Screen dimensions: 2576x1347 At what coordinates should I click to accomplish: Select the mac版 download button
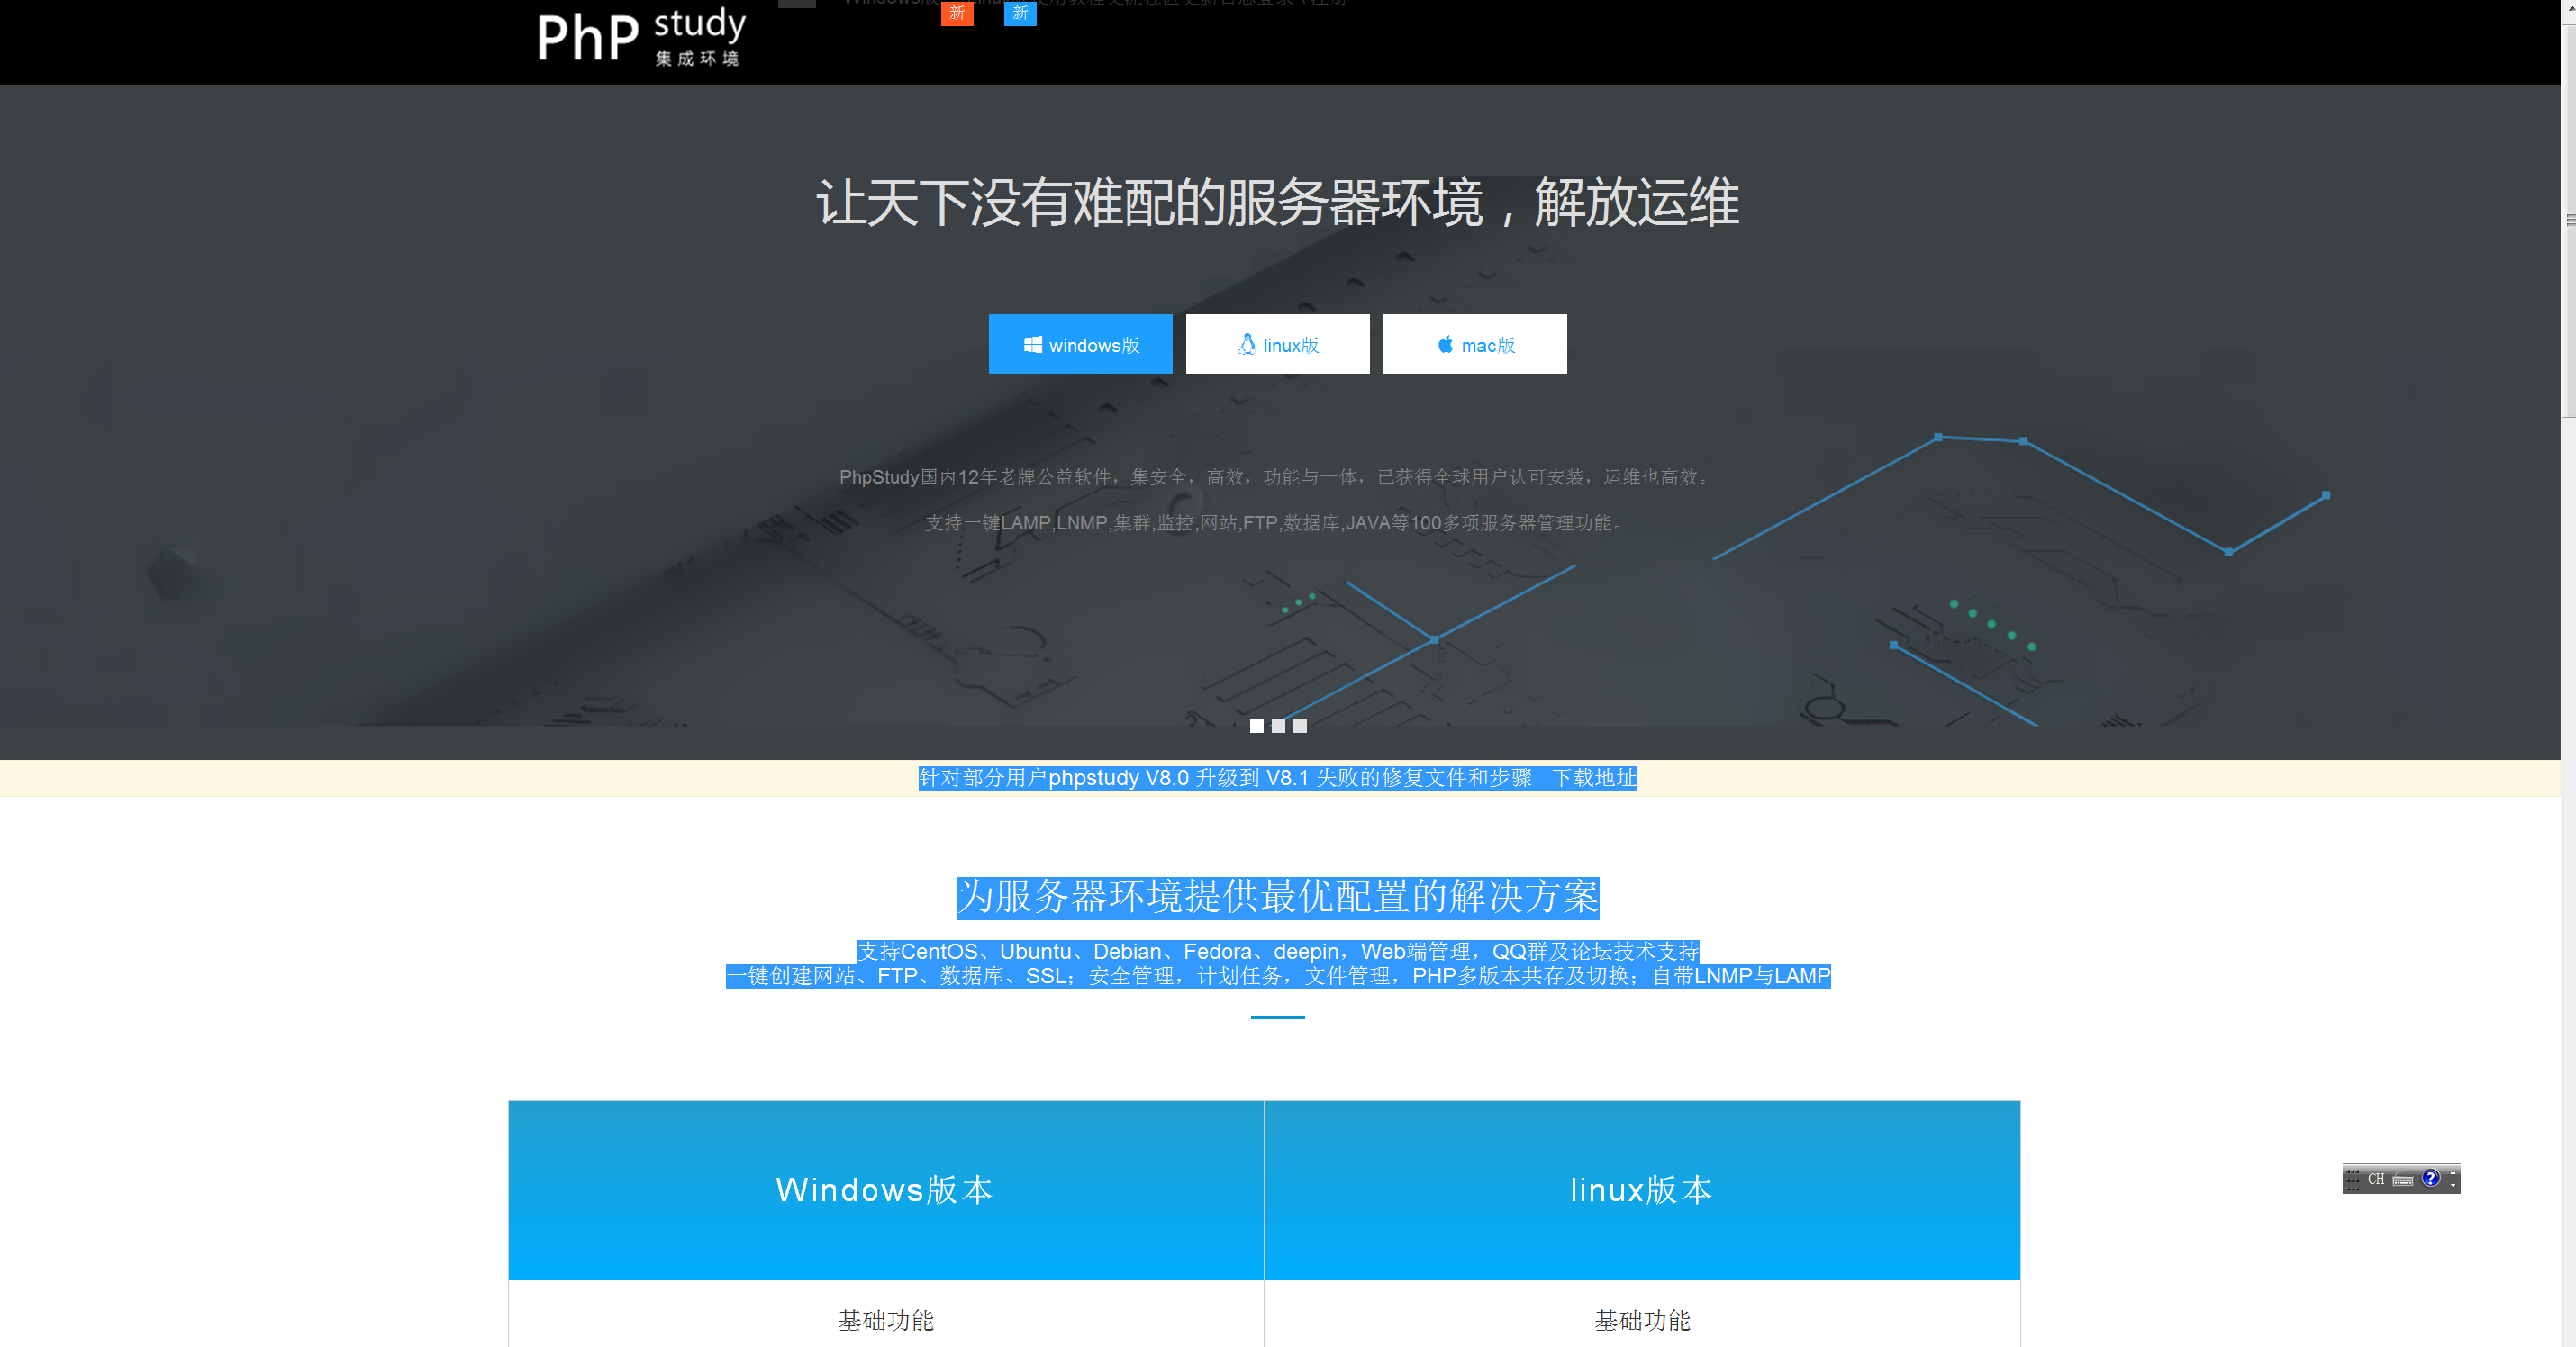[1474, 344]
